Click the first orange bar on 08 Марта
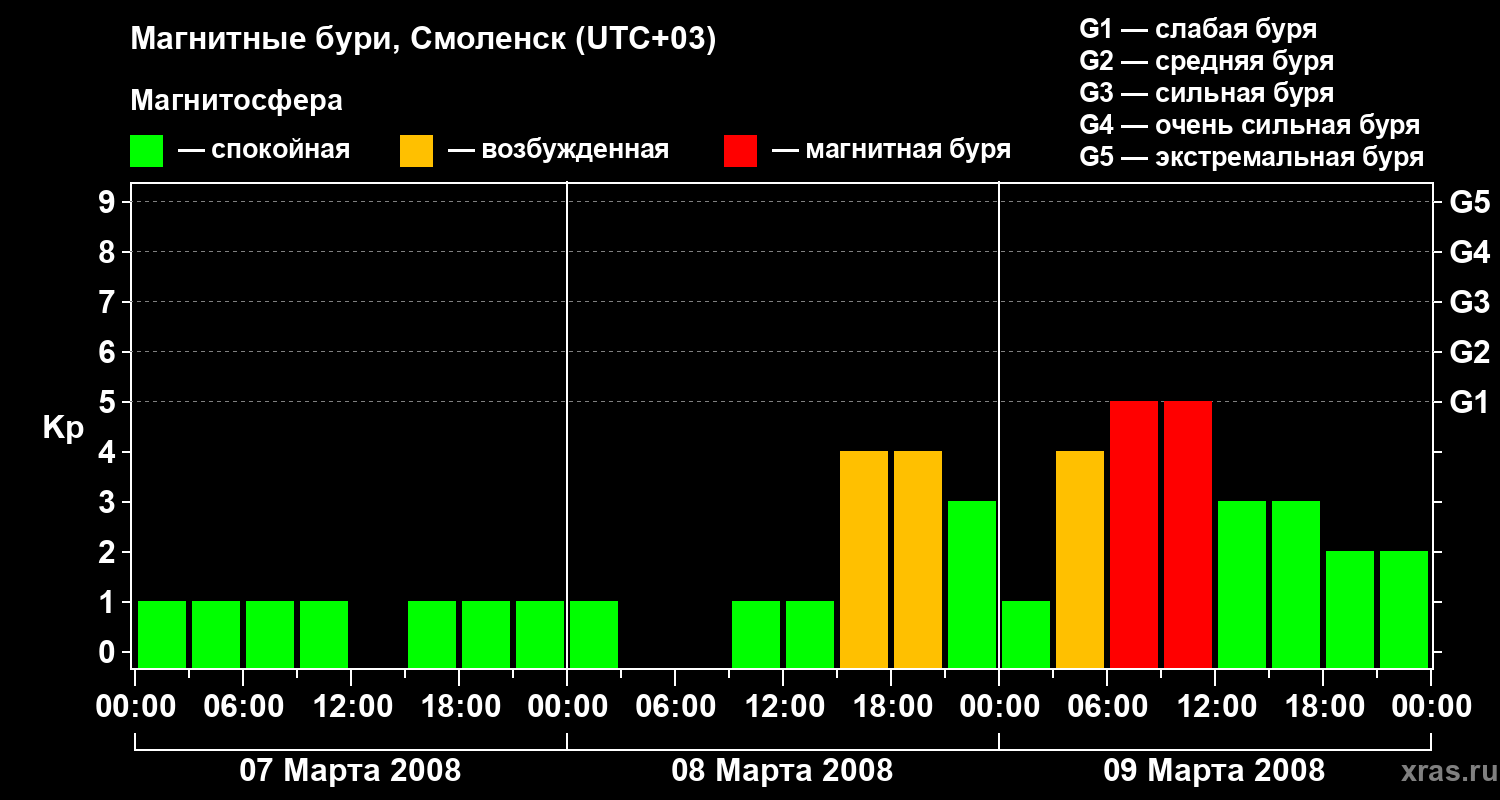The height and width of the screenshot is (800, 1500). (864, 559)
